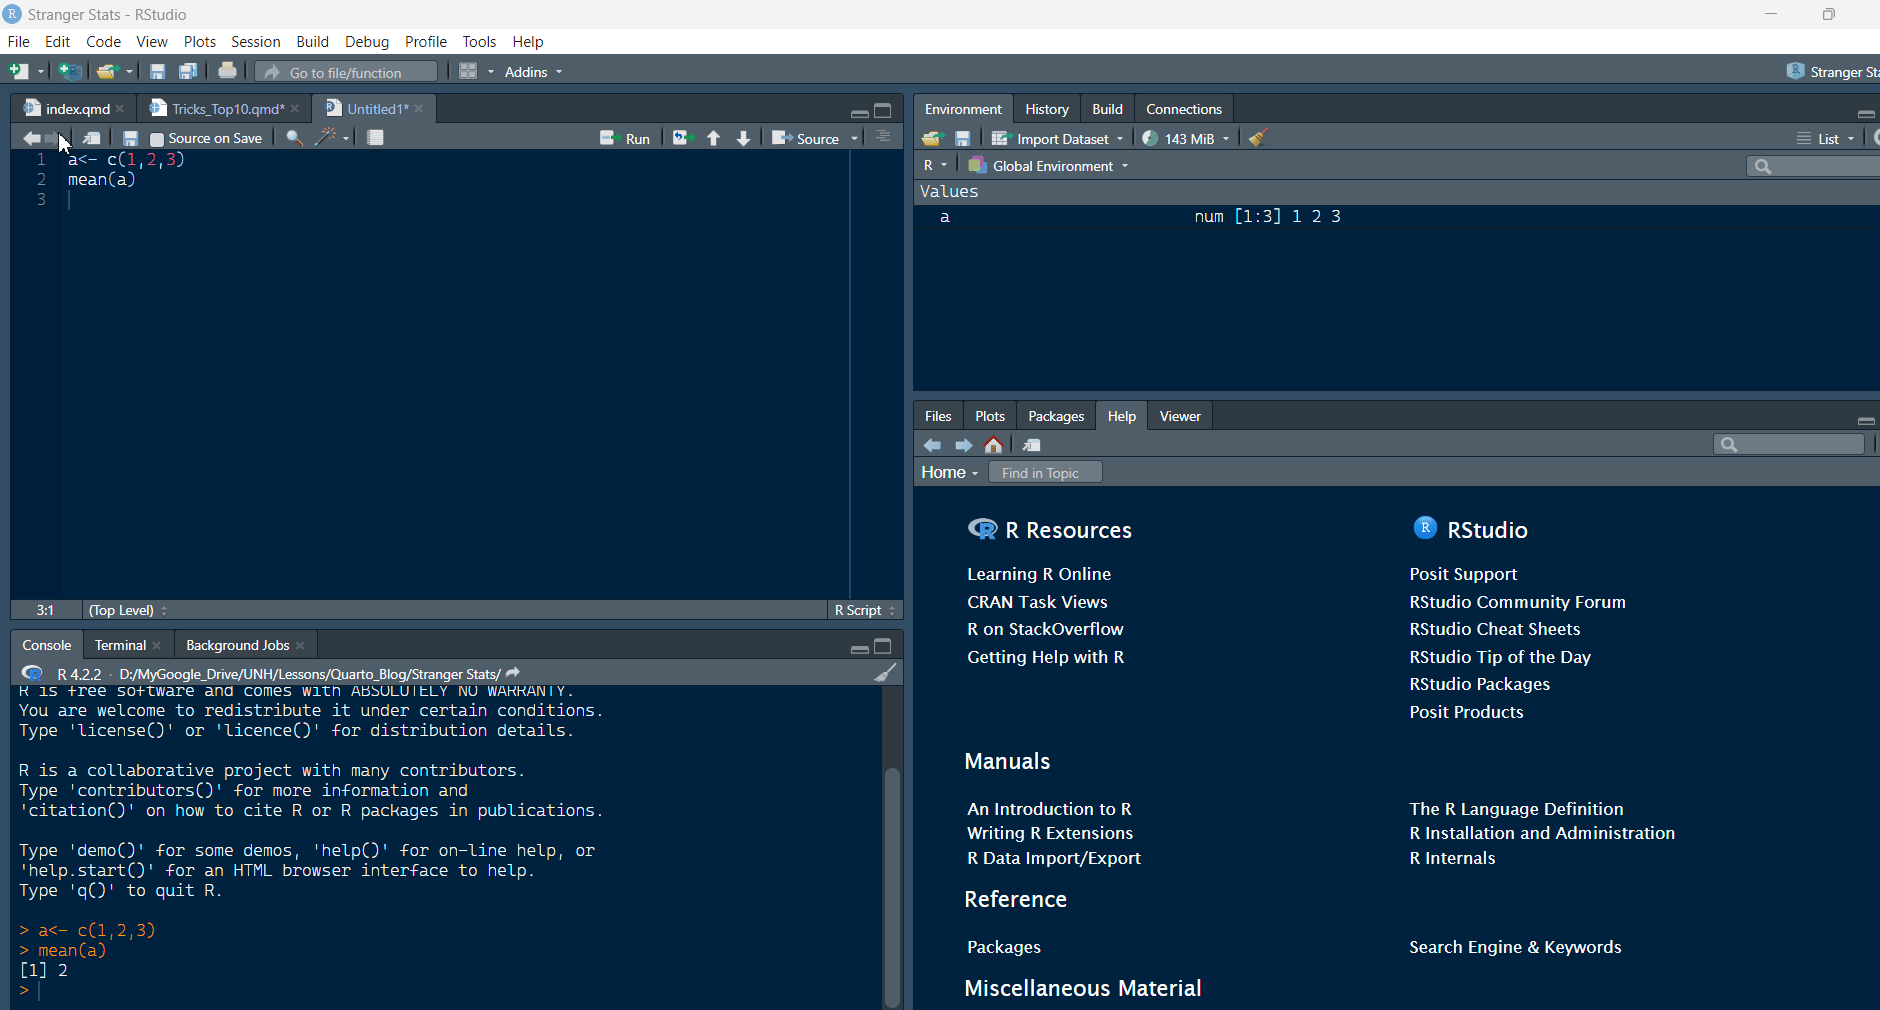Go to Help home page icon
This screenshot has width=1880, height=1010.
click(x=994, y=445)
